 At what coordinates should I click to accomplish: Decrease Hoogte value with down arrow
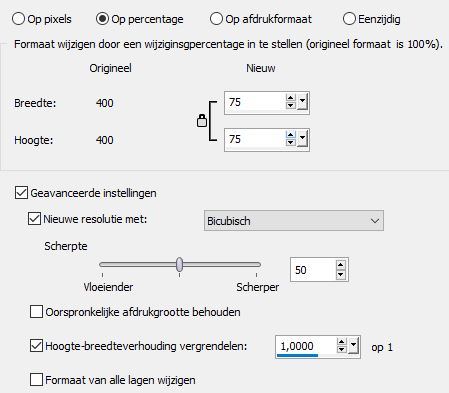(x=291, y=142)
